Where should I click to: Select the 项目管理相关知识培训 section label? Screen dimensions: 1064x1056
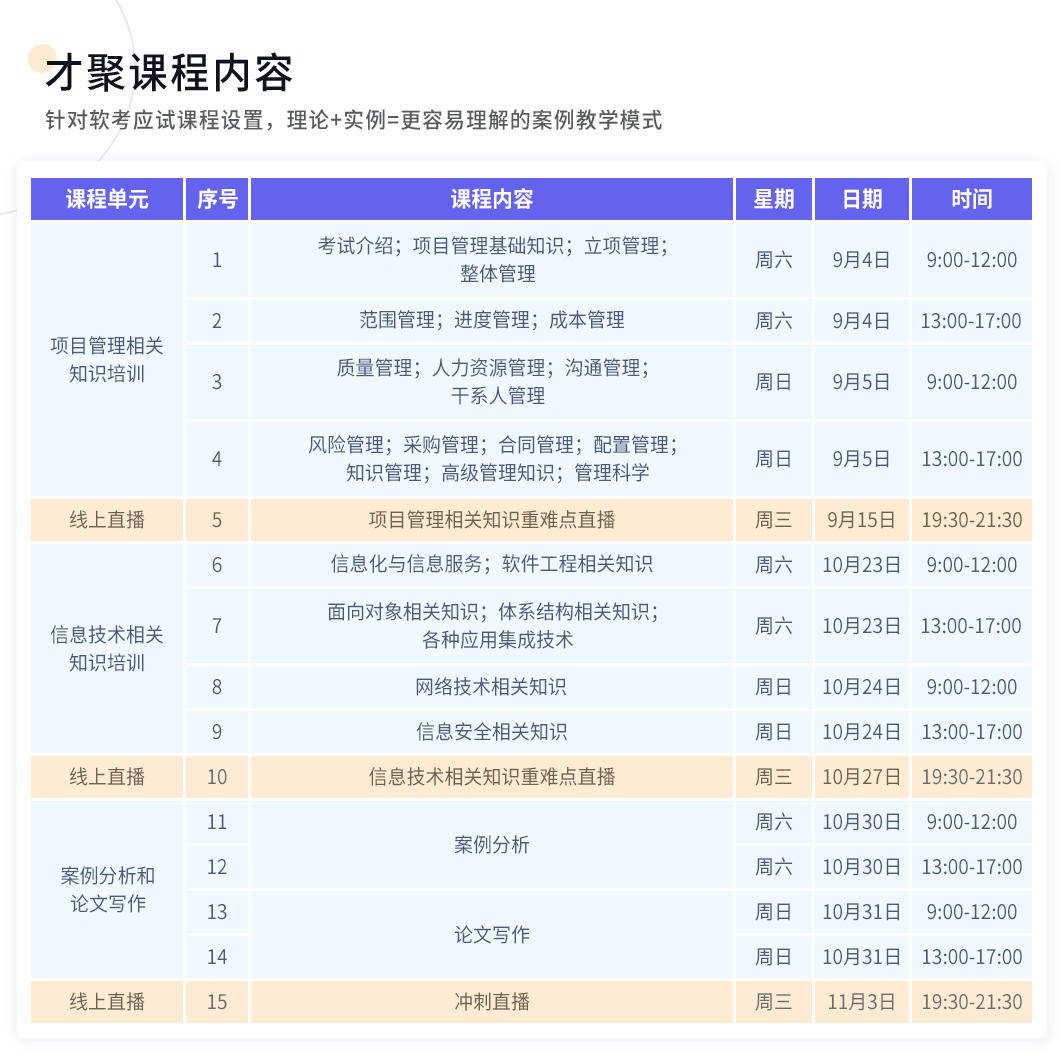tap(106, 359)
